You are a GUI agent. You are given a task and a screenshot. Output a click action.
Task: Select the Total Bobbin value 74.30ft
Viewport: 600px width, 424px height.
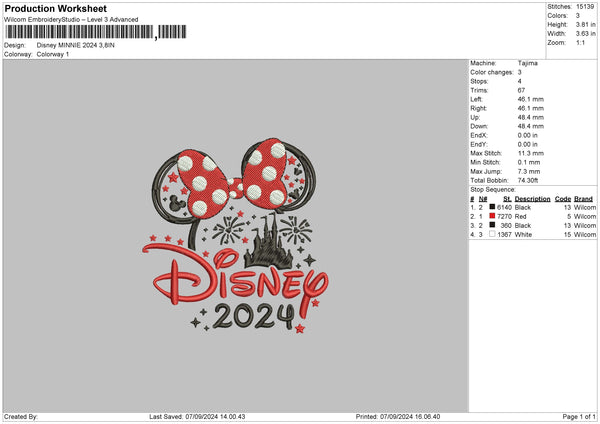pos(528,180)
